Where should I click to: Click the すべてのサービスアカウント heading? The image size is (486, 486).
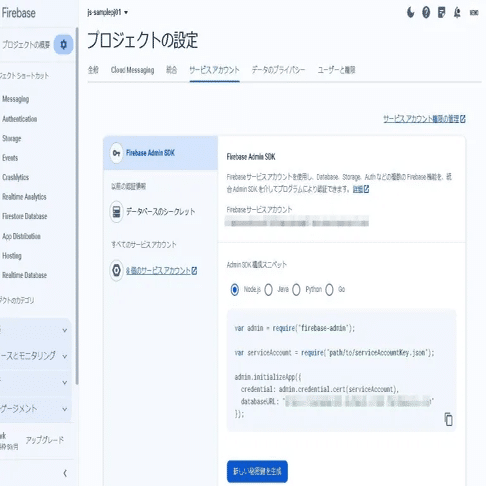[144, 245]
